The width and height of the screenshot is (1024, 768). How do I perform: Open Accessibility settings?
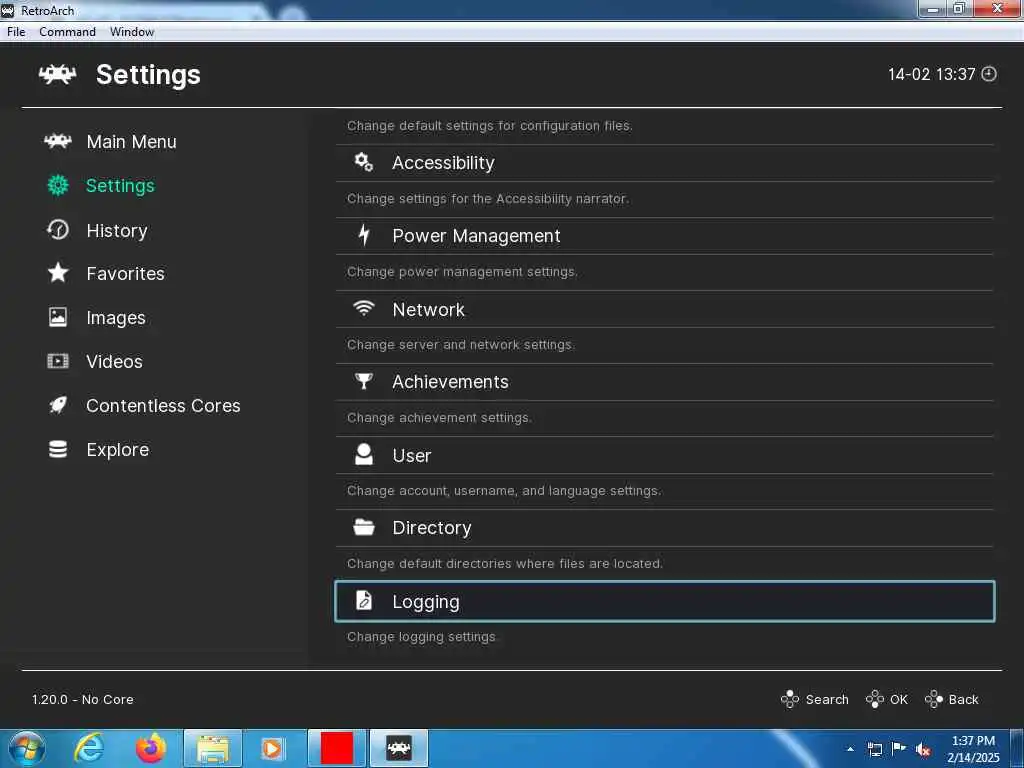[665, 163]
